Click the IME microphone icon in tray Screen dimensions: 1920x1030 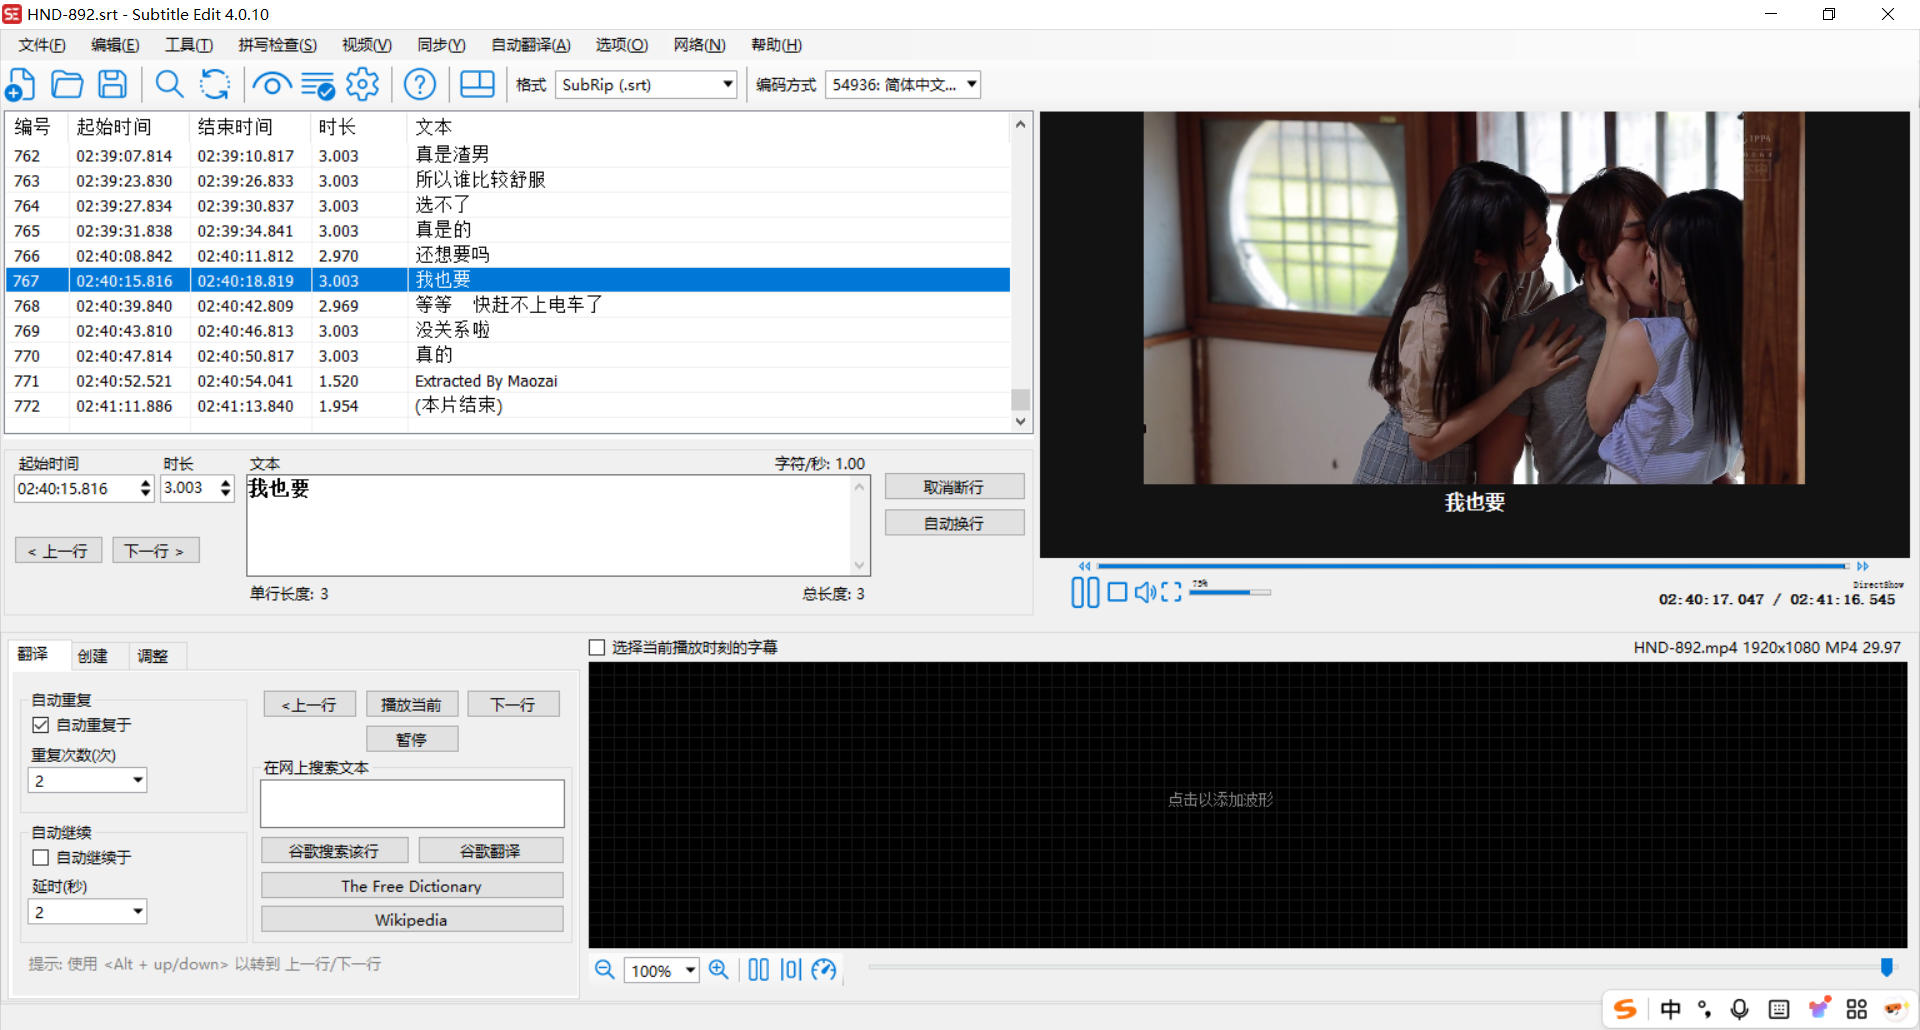coord(1740,1009)
